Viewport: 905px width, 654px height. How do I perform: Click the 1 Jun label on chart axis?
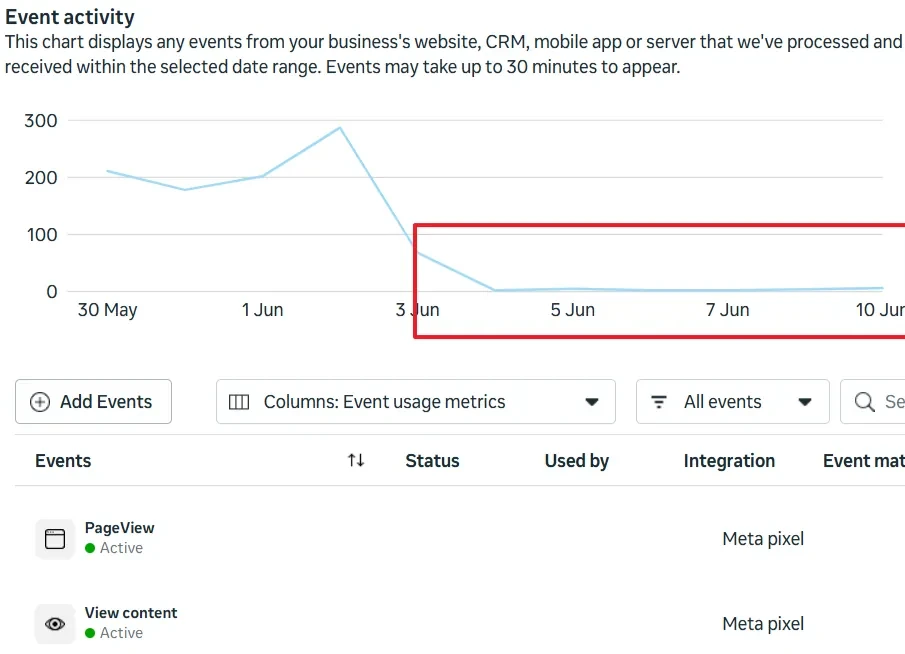263,310
